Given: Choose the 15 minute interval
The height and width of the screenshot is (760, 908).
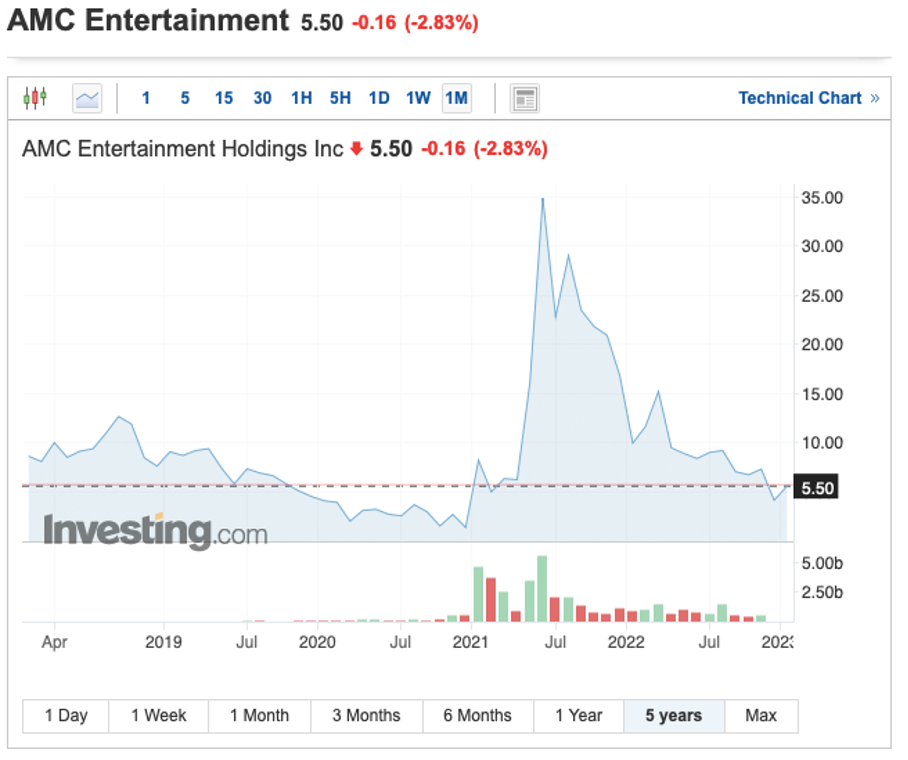Looking at the screenshot, I should pyautogui.click(x=224, y=98).
